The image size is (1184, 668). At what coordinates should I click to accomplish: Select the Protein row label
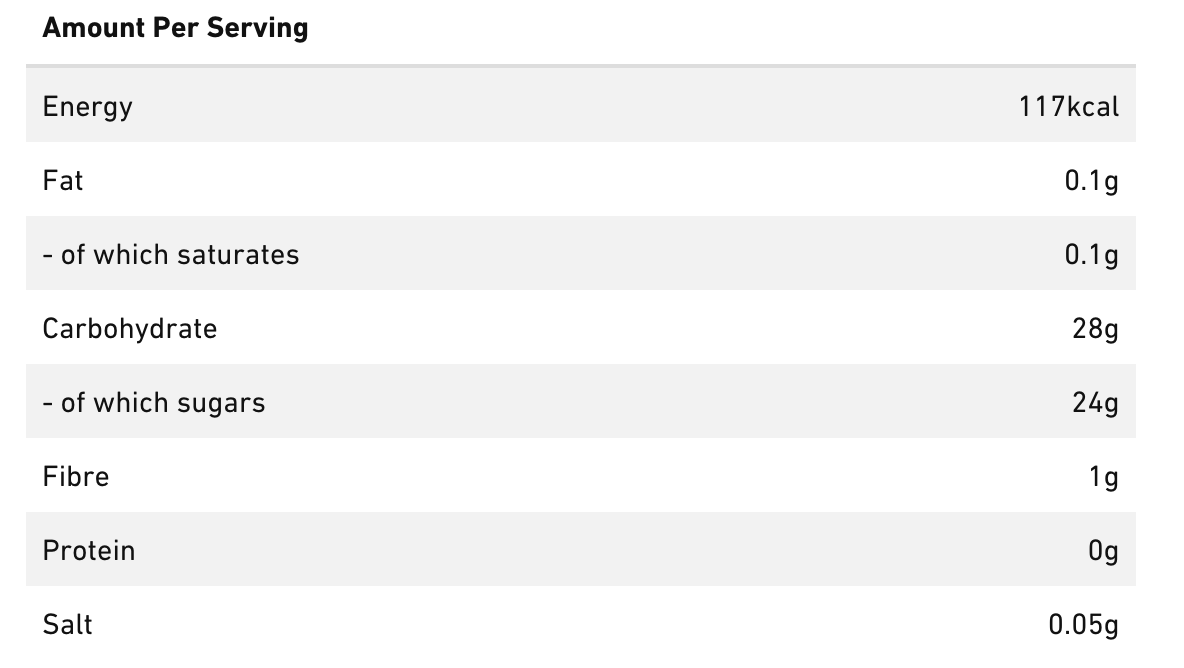[x=89, y=550]
